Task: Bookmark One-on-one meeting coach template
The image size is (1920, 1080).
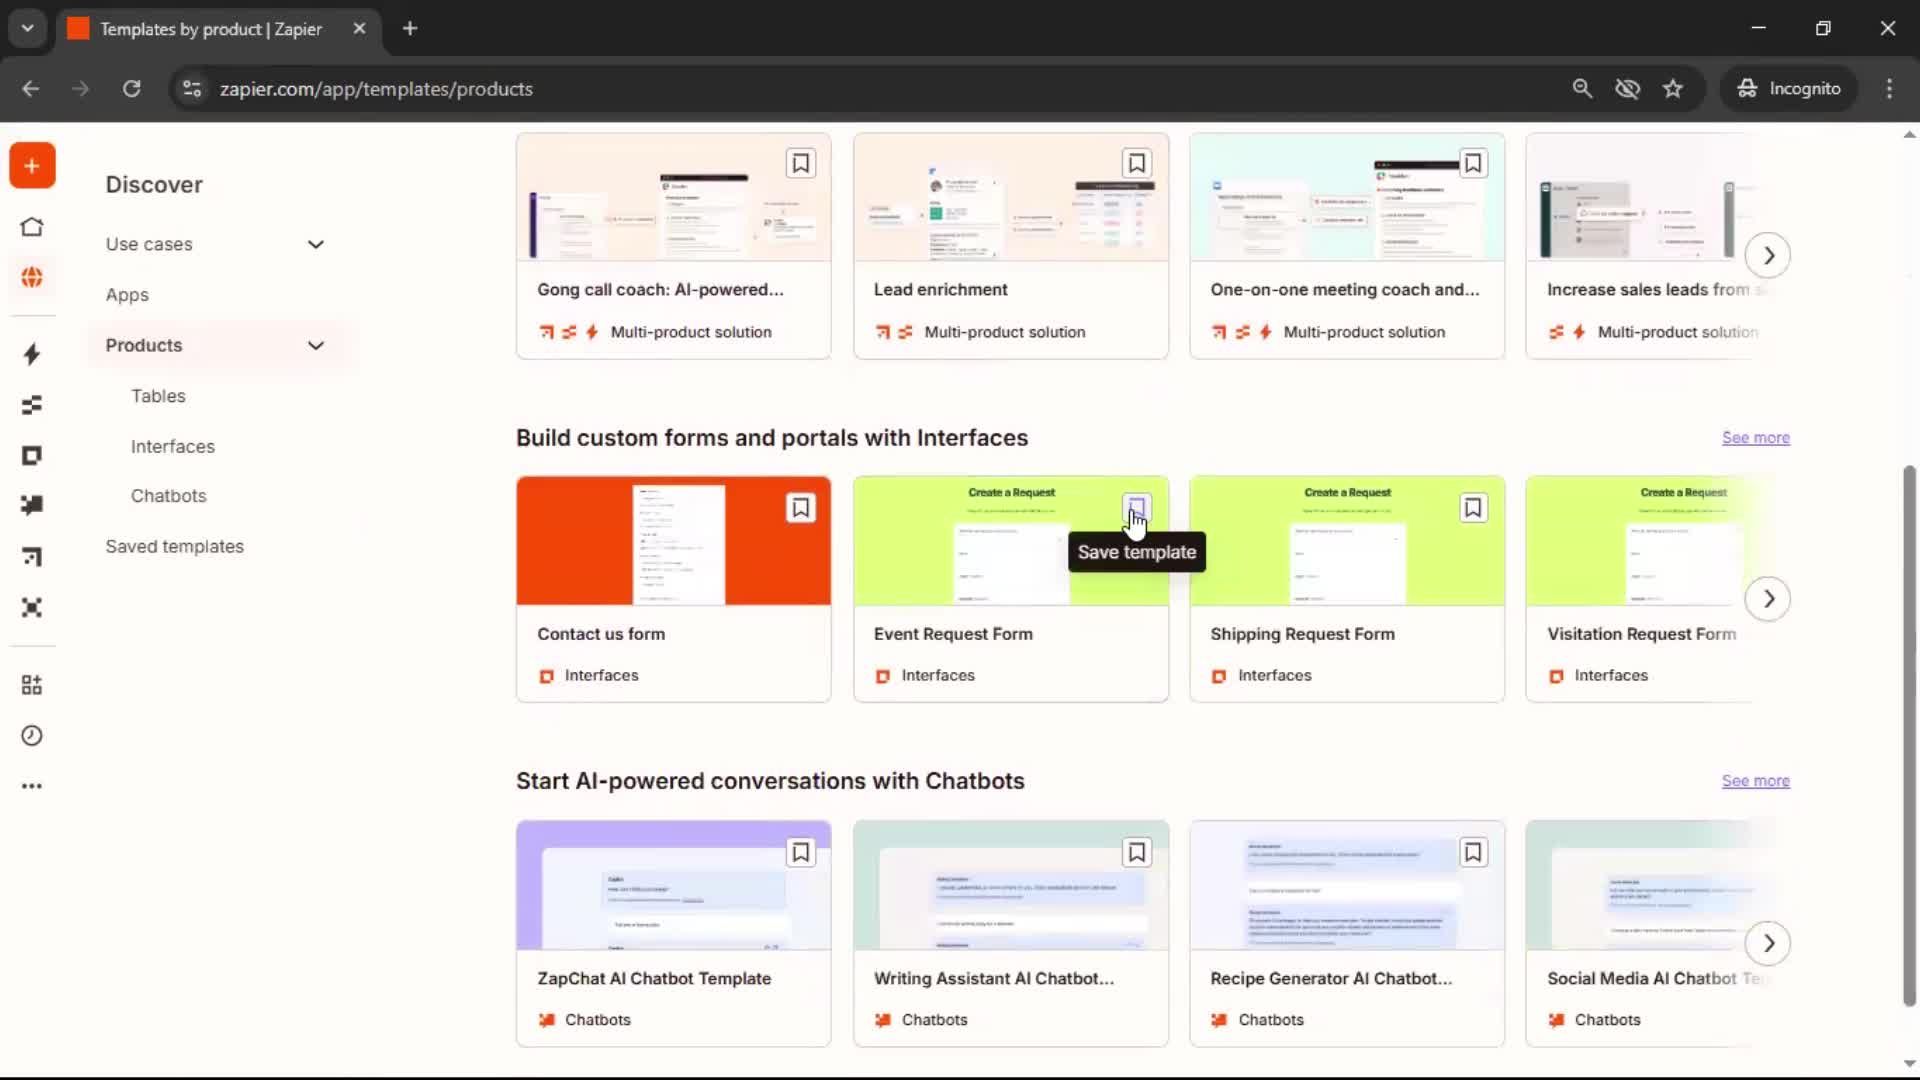Action: tap(1472, 163)
